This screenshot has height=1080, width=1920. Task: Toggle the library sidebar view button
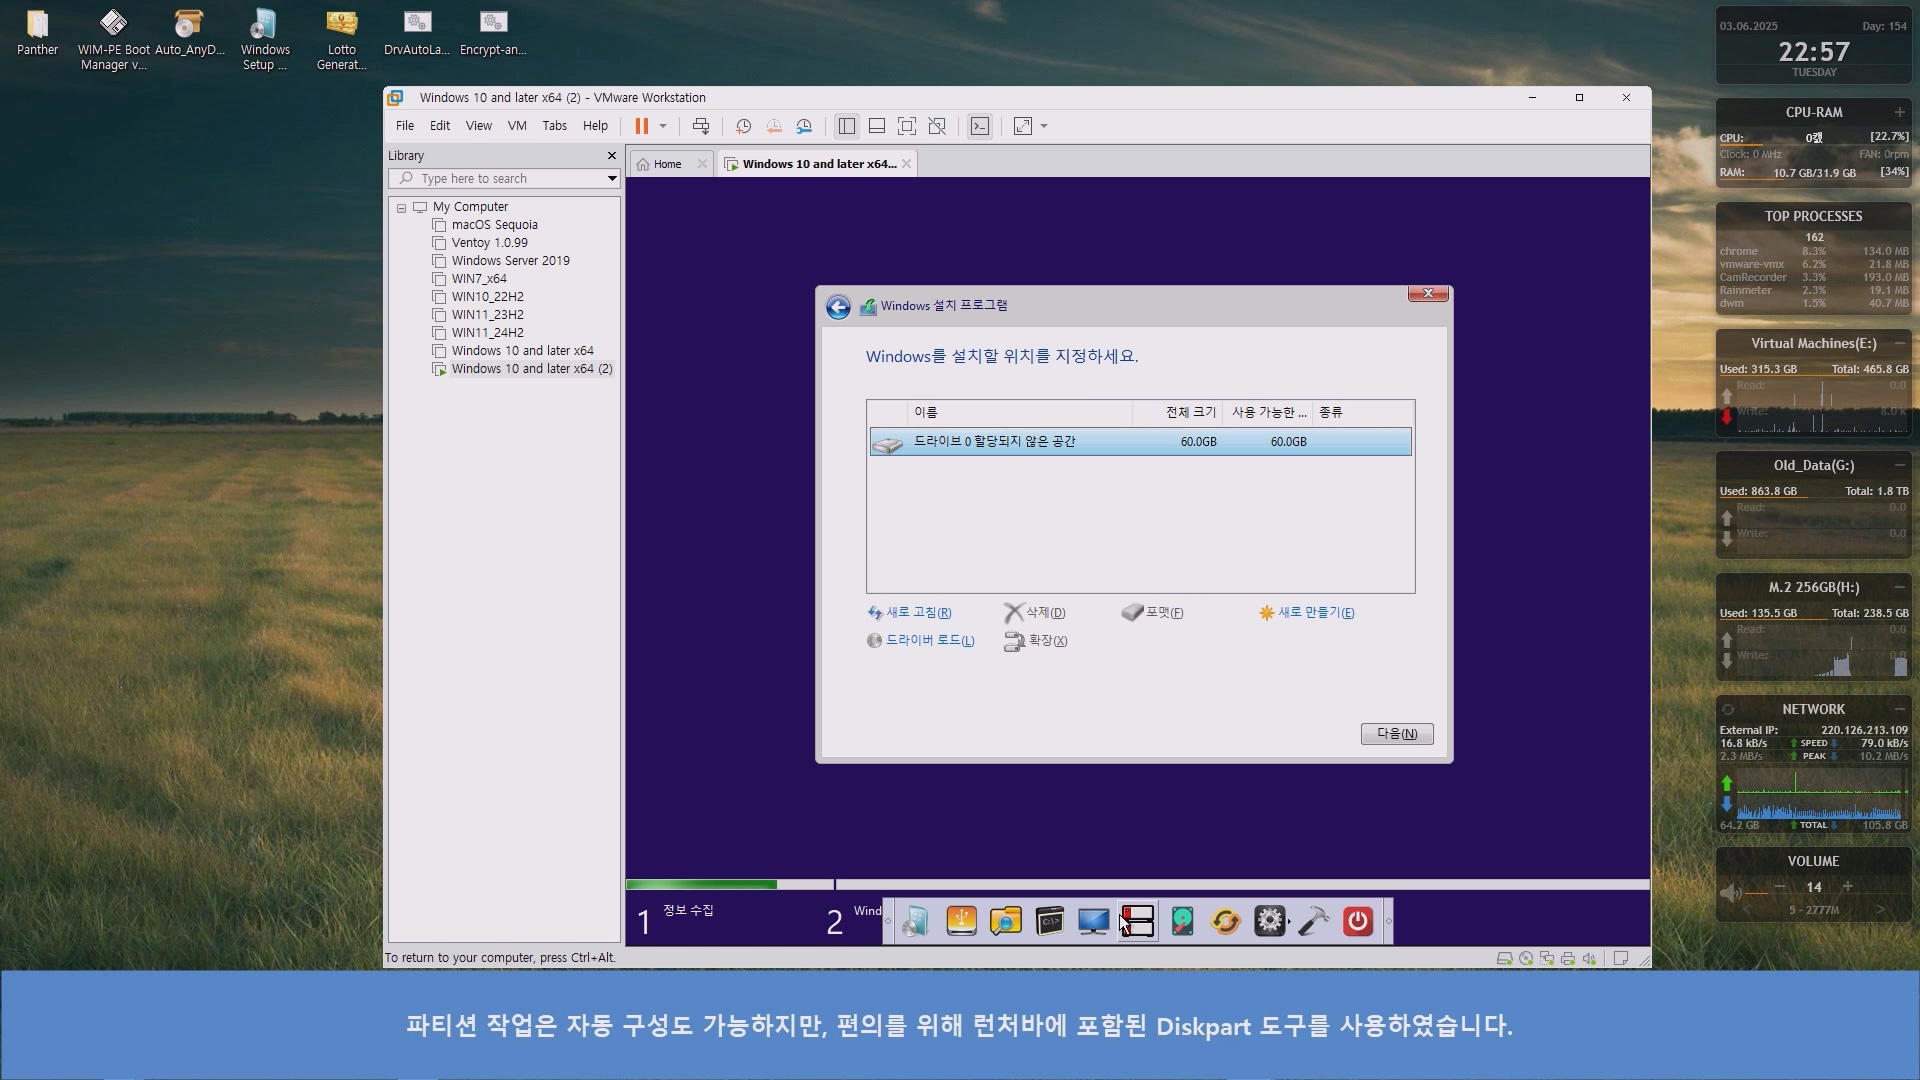[x=847, y=126]
